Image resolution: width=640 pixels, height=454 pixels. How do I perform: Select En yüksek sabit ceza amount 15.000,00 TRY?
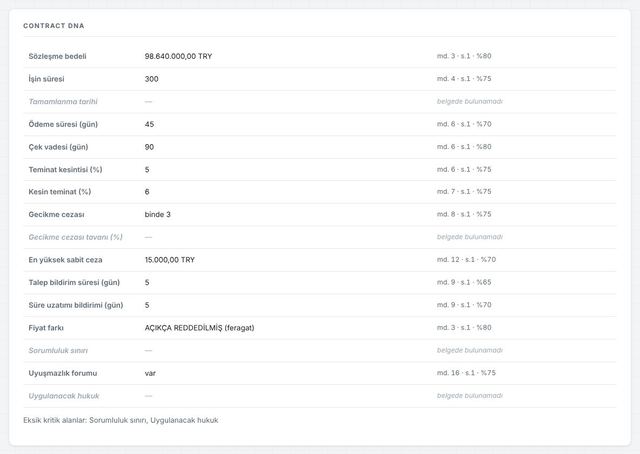(x=170, y=260)
